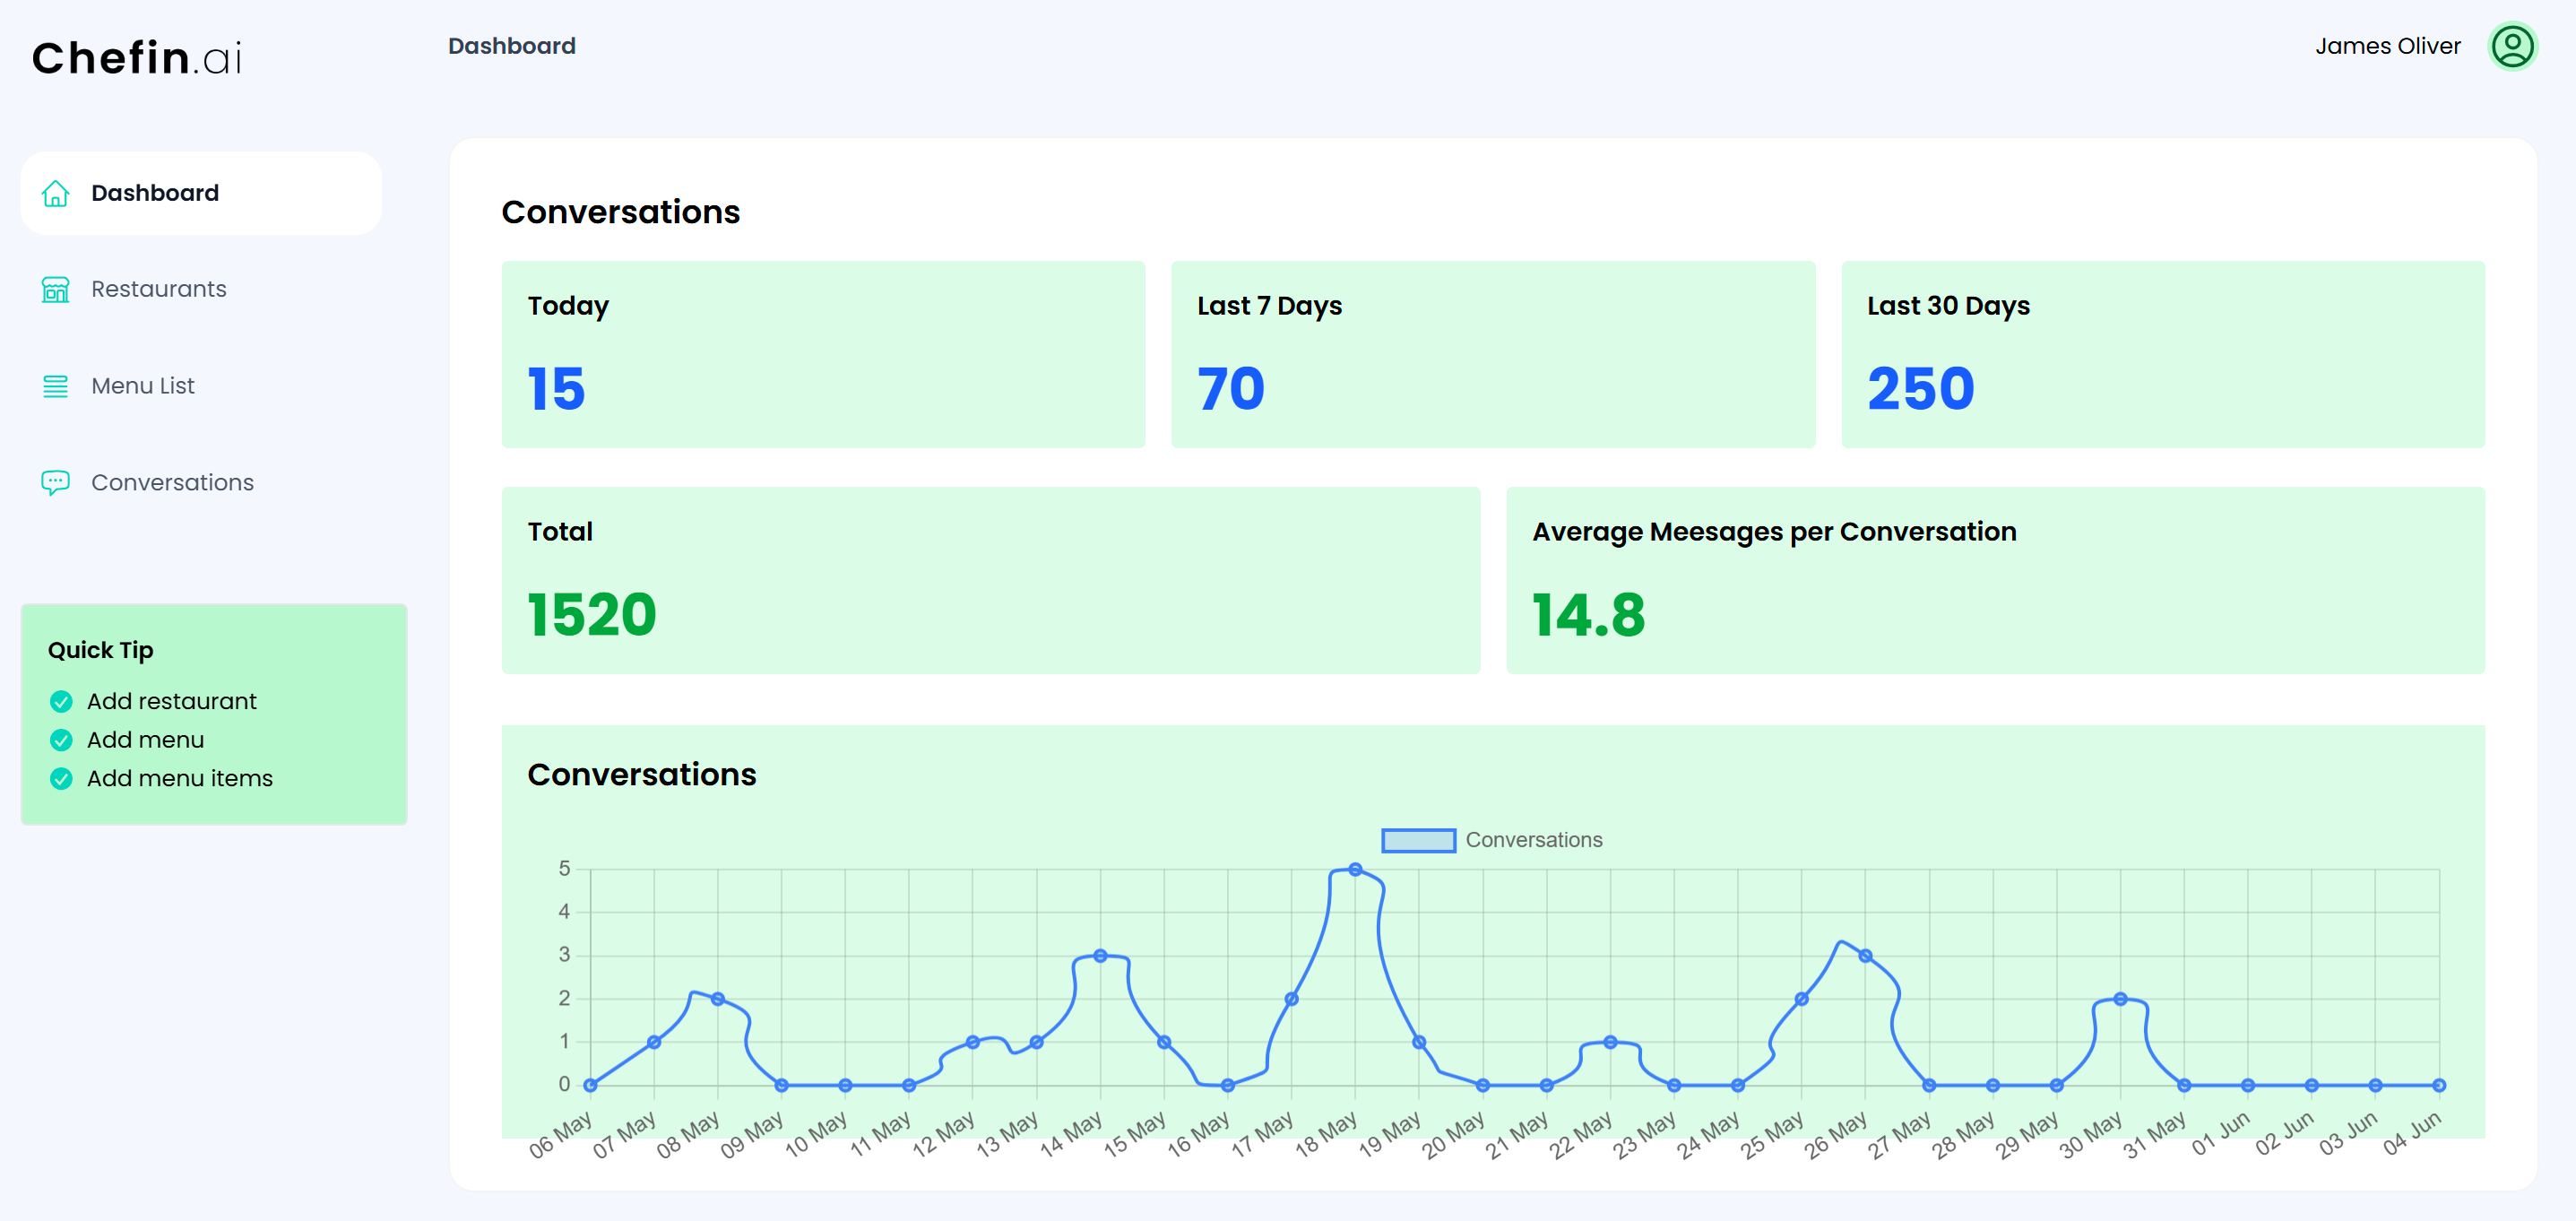Screen dimensions: 2576x1221
Task: Open the Conversations sidebar page
Action: (172, 482)
